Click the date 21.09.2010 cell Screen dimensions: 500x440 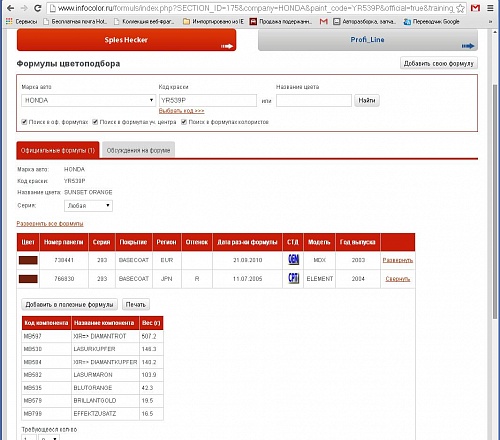pyautogui.click(x=247, y=260)
